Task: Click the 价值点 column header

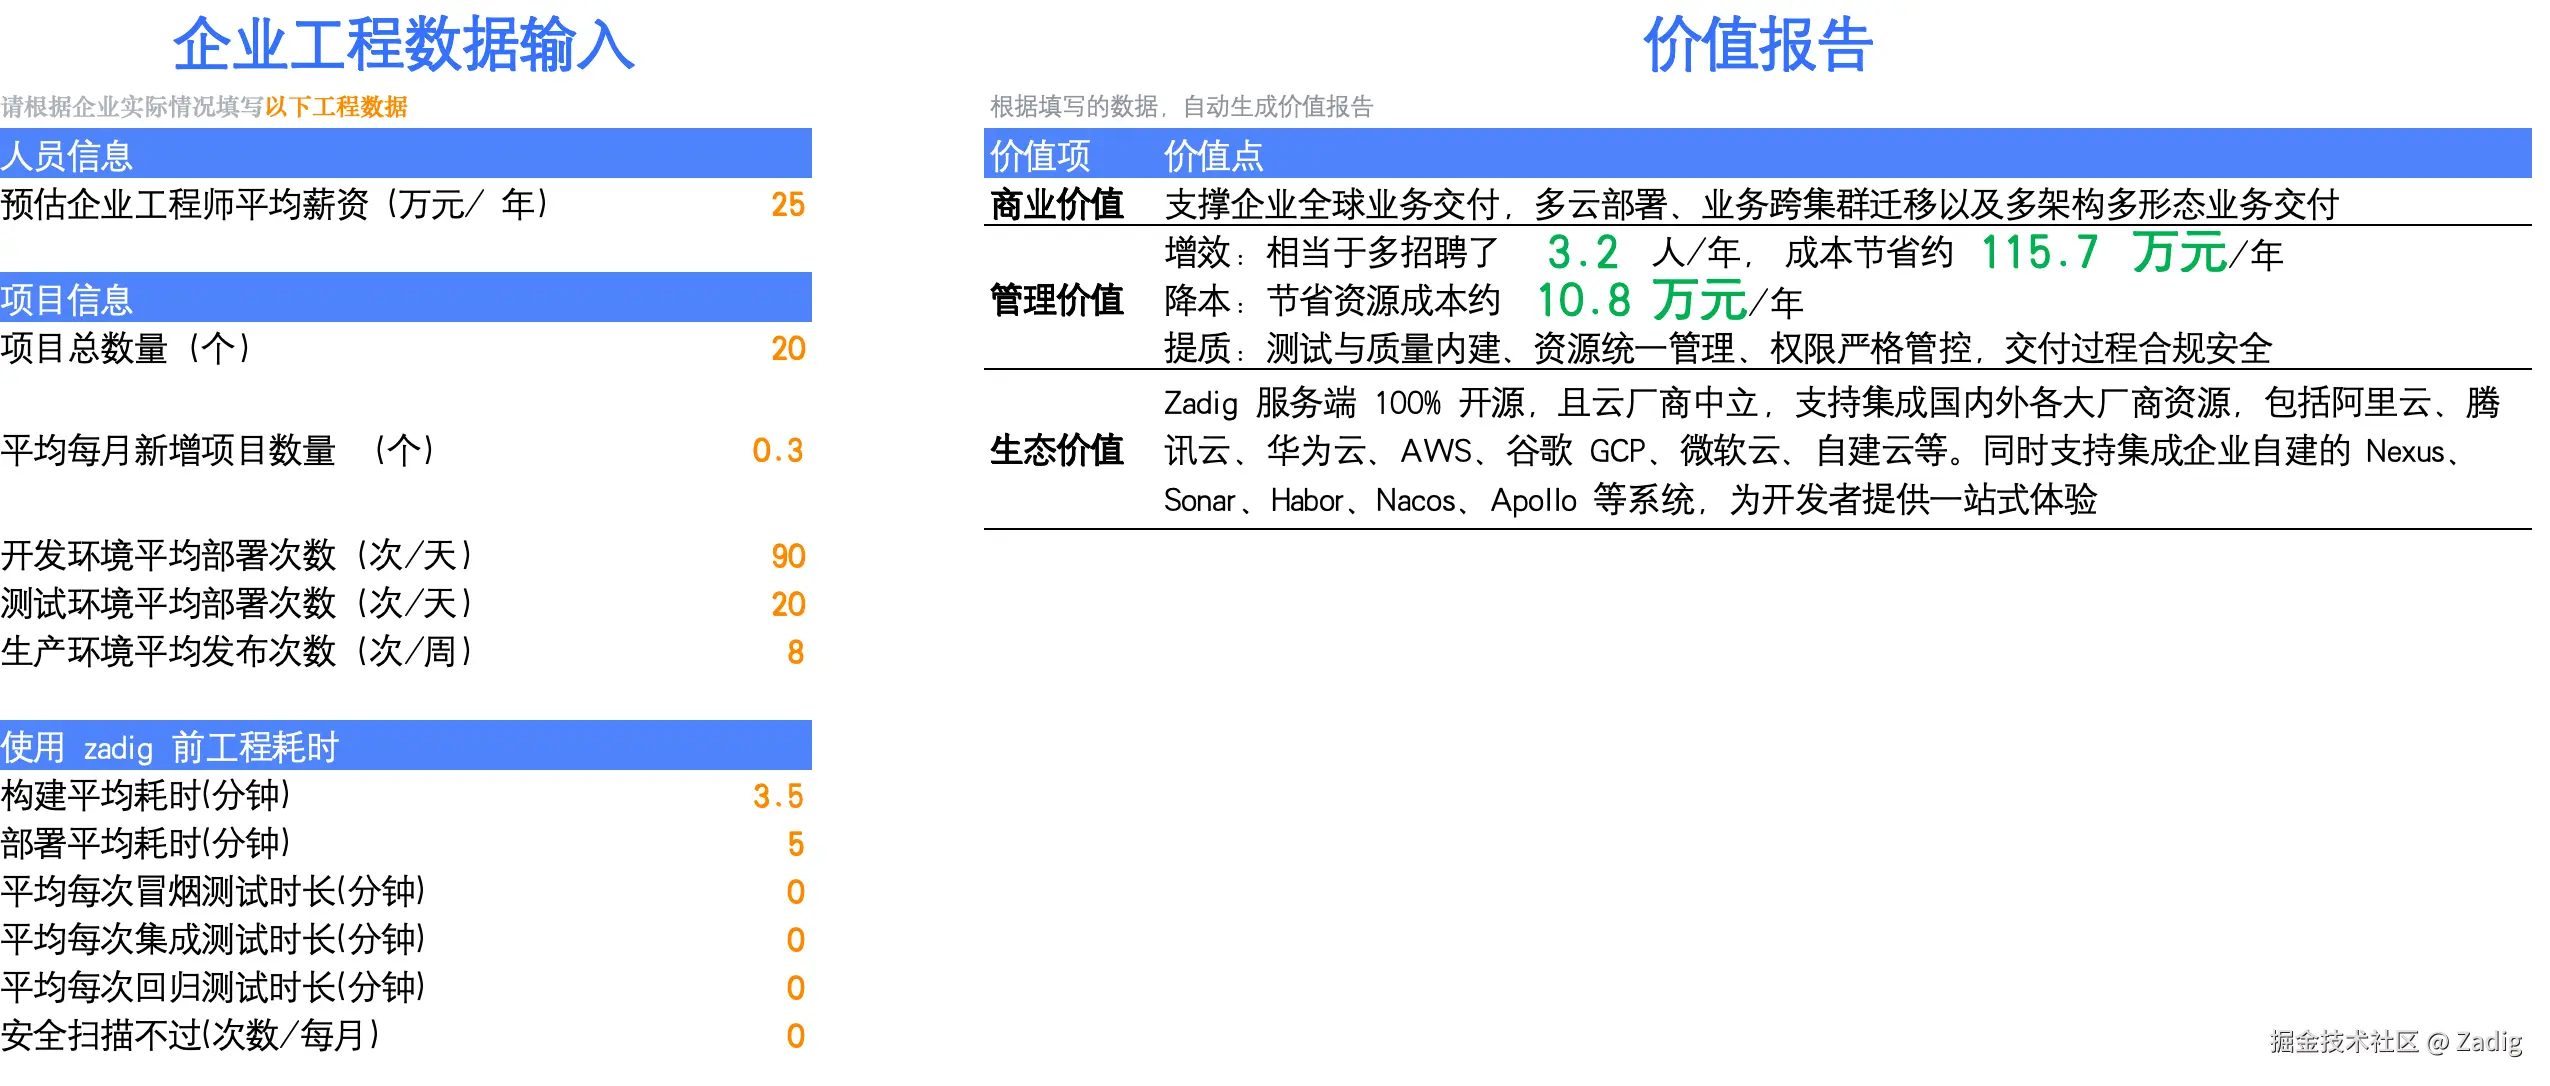Action: (1213, 156)
